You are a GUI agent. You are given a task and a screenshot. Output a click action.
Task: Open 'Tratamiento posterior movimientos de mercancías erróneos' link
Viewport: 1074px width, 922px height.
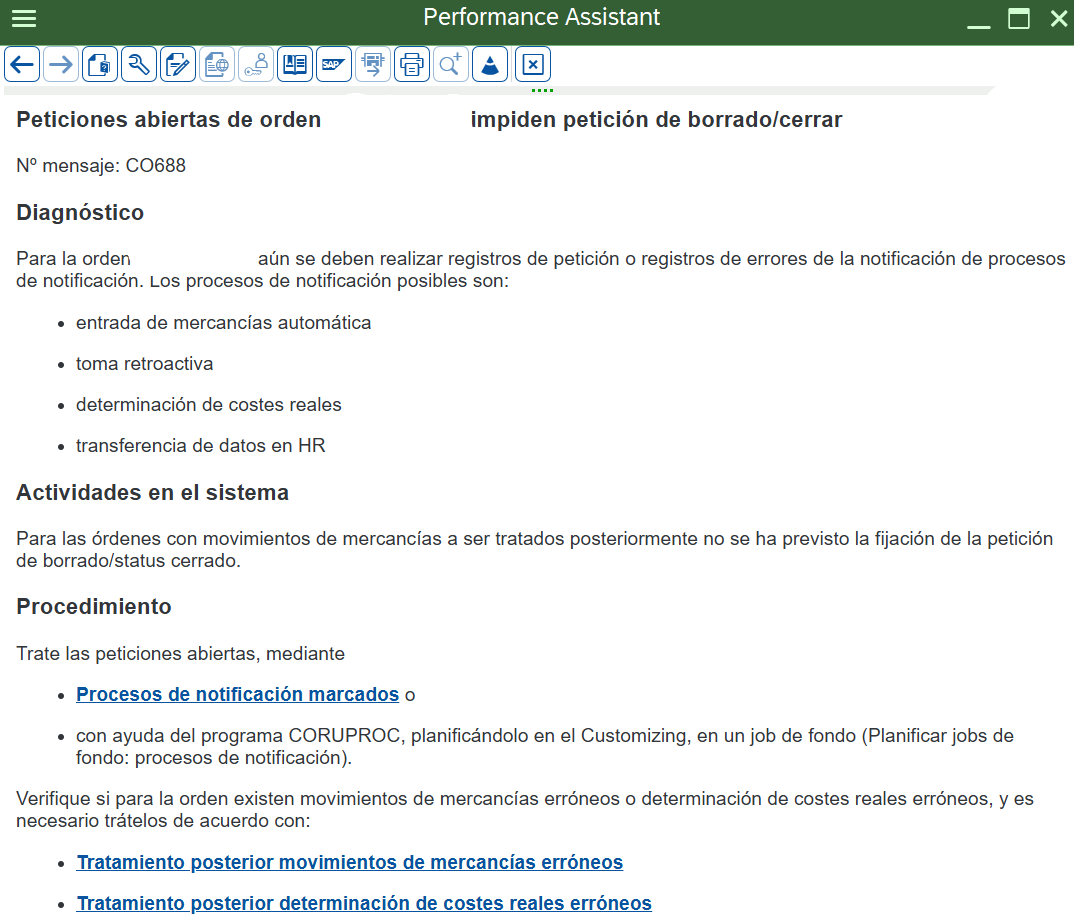pos(349,862)
